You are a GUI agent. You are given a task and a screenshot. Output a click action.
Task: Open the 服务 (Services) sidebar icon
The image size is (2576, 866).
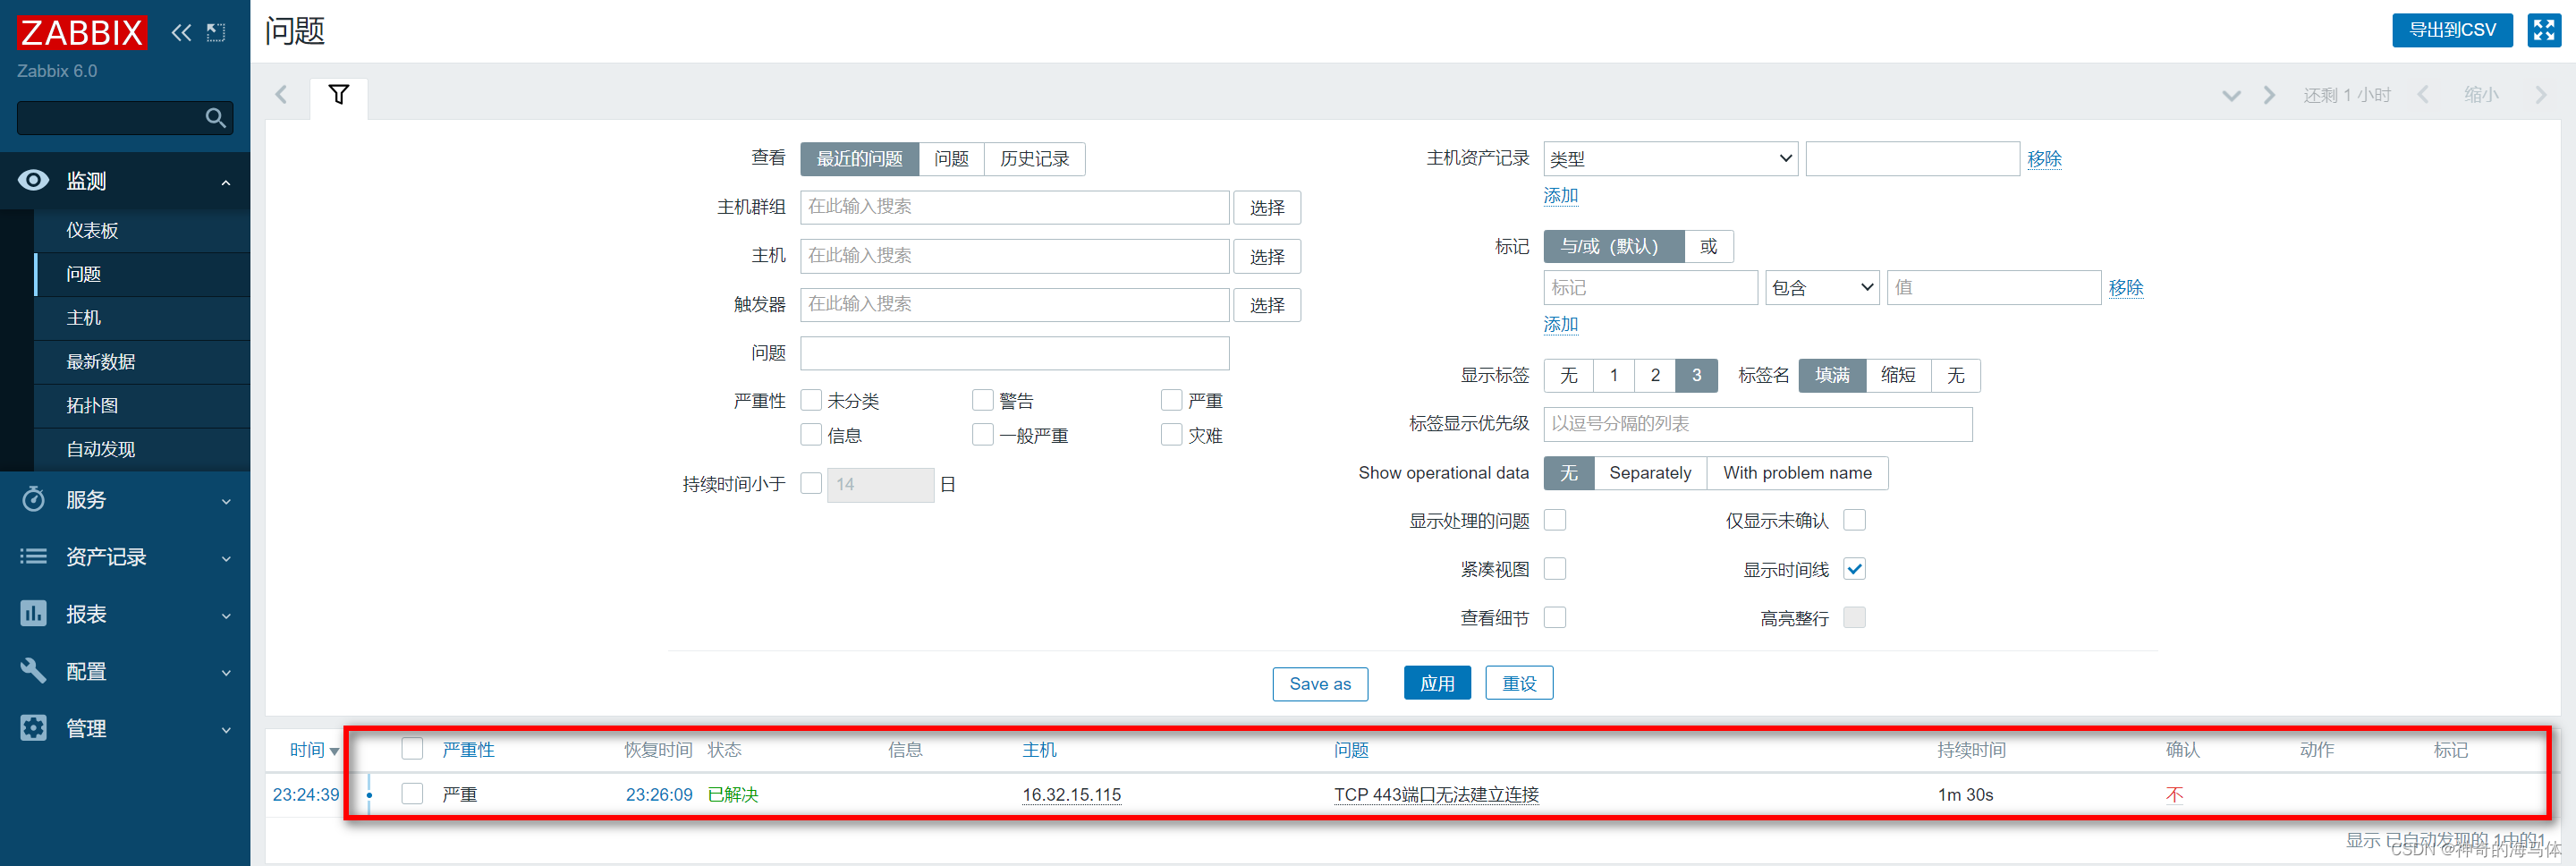coord(33,499)
